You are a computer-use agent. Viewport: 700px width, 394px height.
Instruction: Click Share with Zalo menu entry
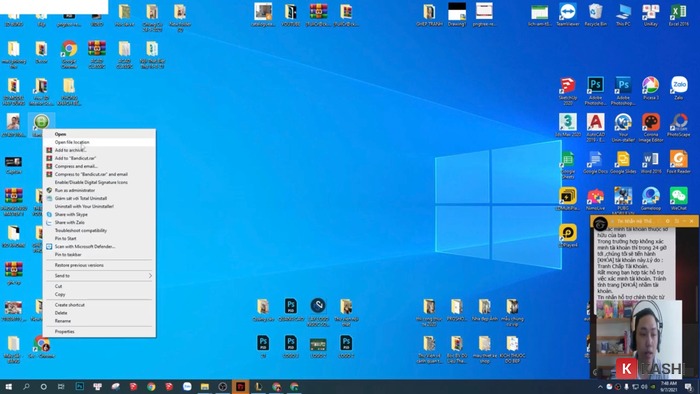pyautogui.click(x=69, y=222)
